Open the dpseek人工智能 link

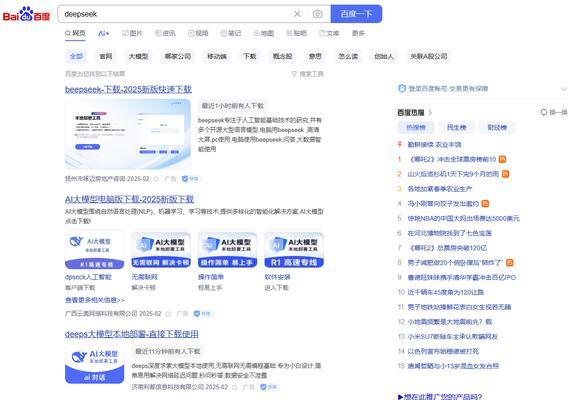tap(88, 277)
